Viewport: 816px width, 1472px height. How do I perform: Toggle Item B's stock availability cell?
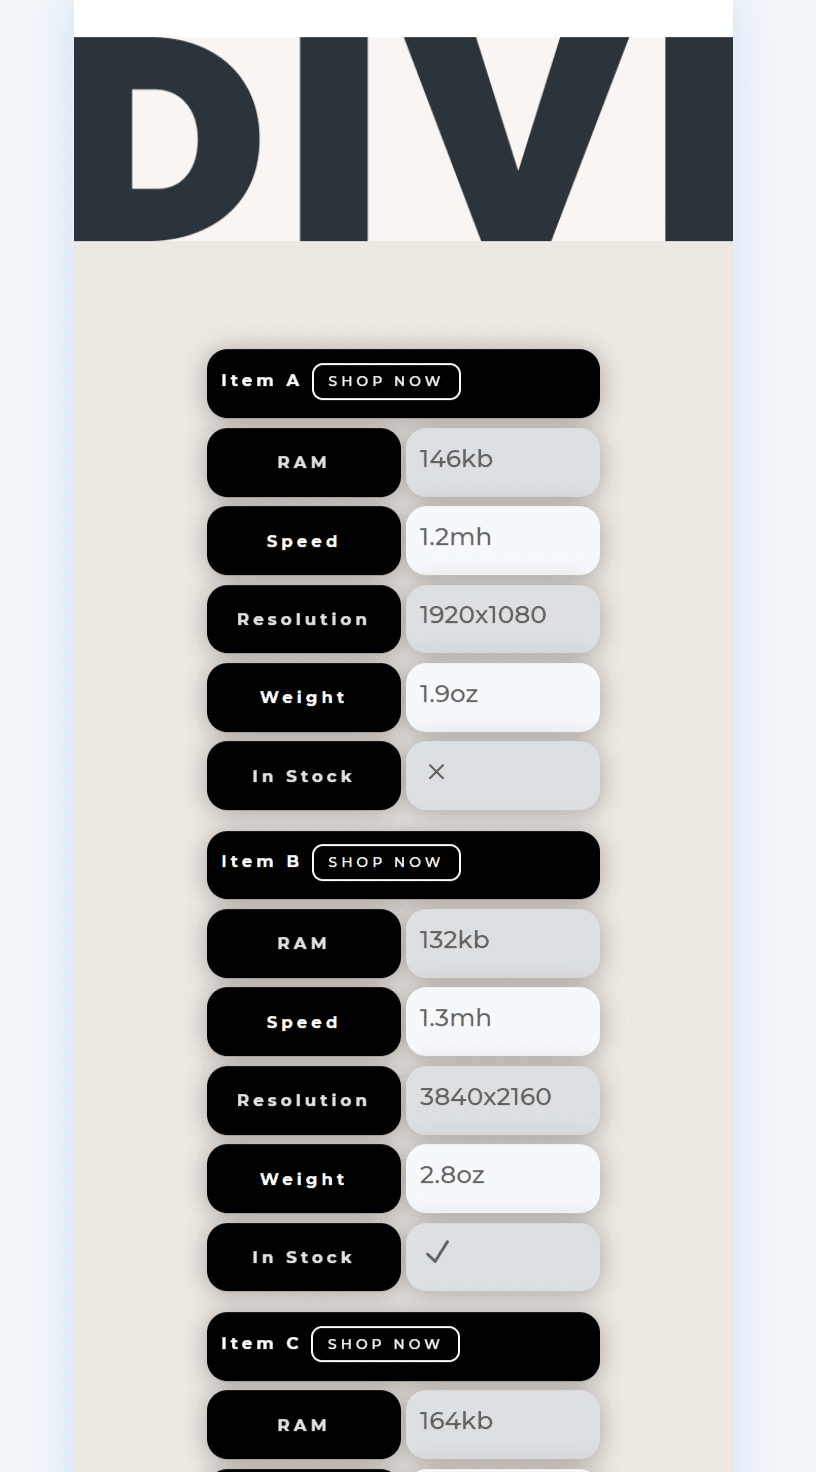(502, 1257)
